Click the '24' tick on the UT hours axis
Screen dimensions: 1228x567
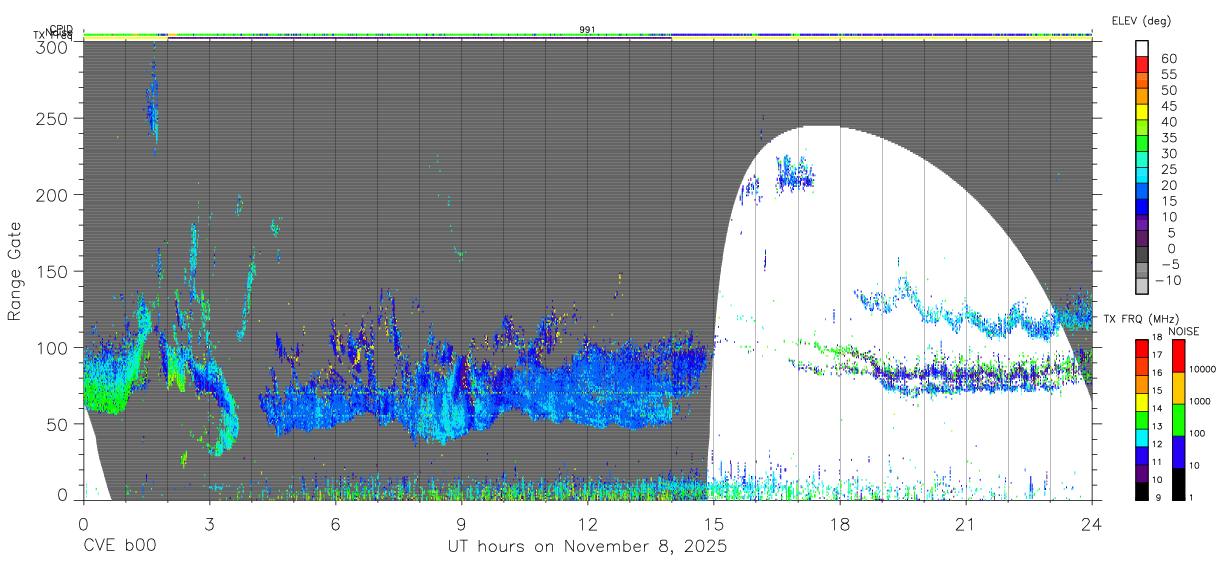pyautogui.click(x=1092, y=523)
